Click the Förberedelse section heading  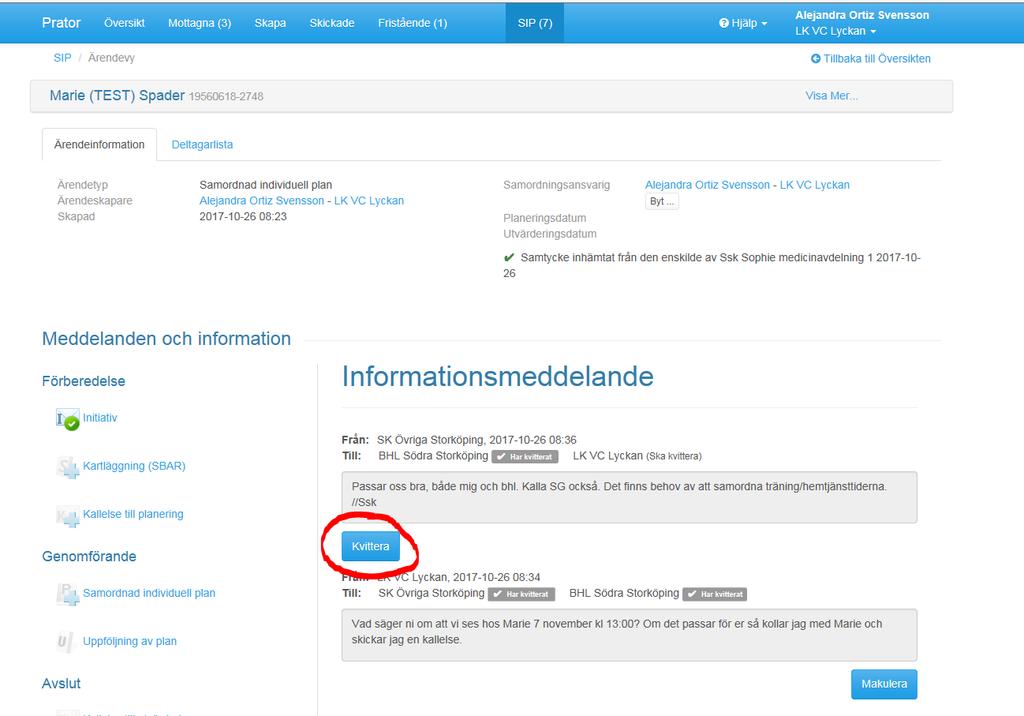click(84, 381)
